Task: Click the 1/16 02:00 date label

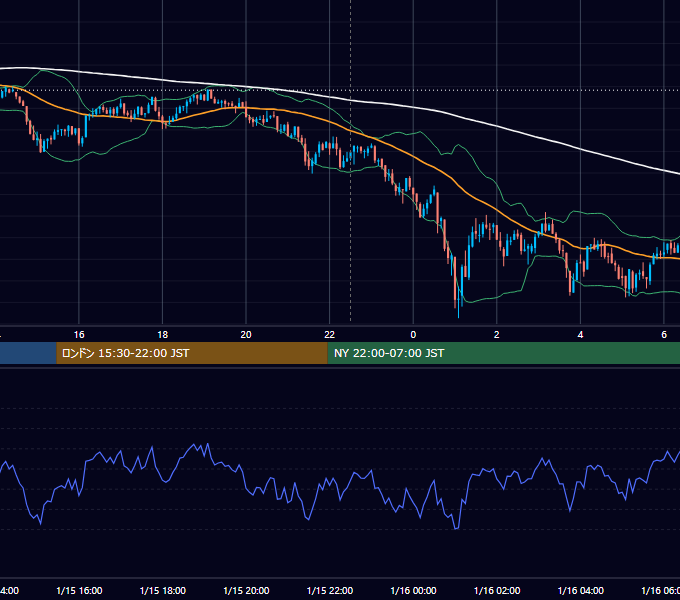Action: (497, 590)
